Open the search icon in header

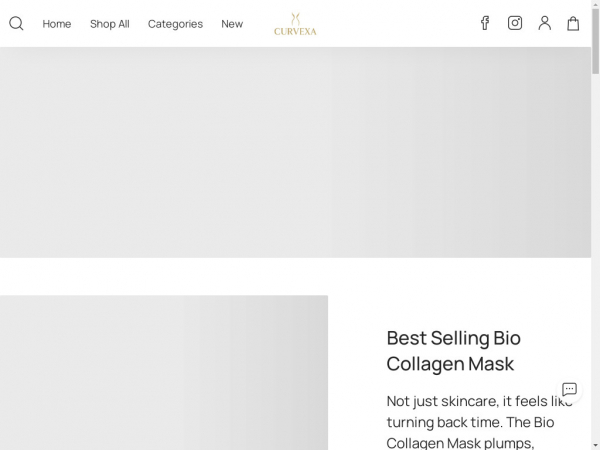click(x=16, y=23)
